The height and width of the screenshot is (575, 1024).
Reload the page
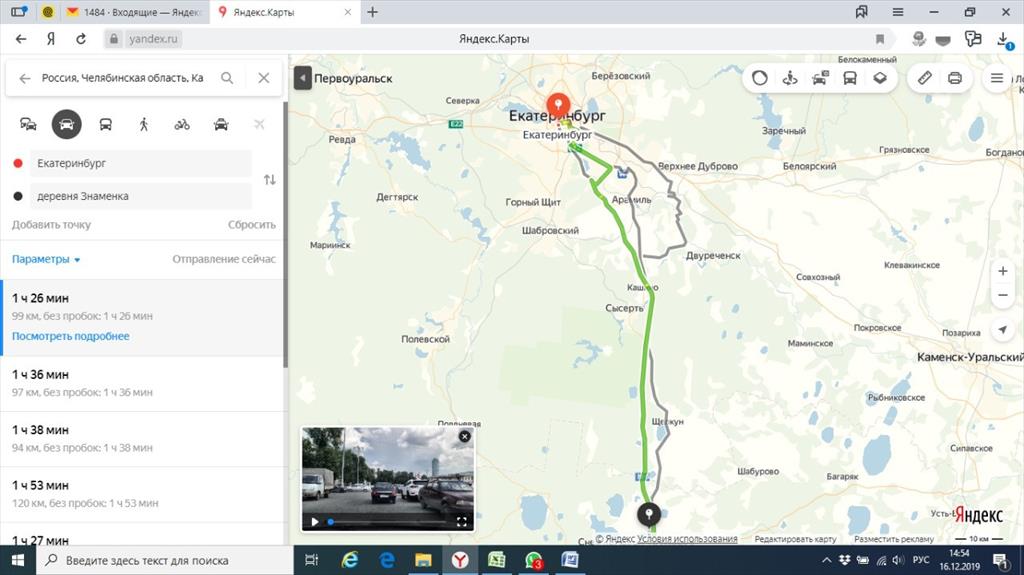pos(81,39)
